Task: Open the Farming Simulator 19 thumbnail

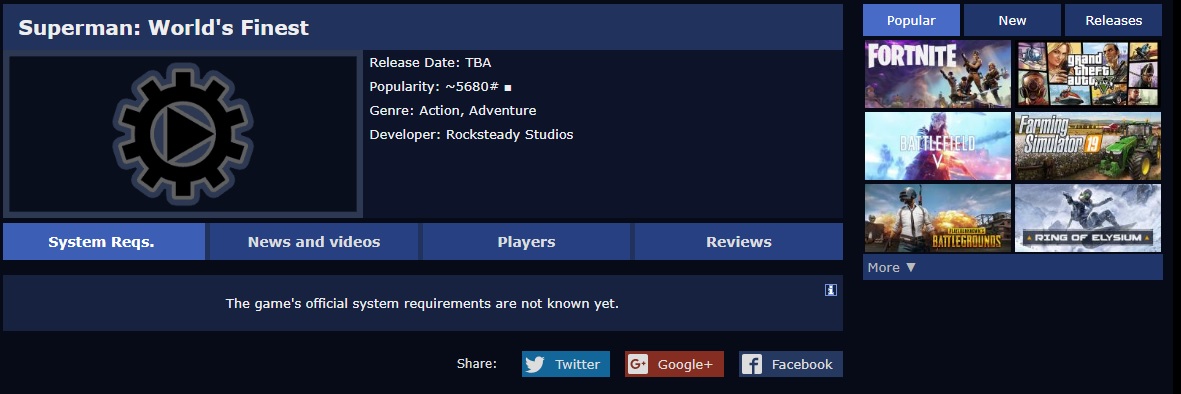Action: pos(1088,146)
